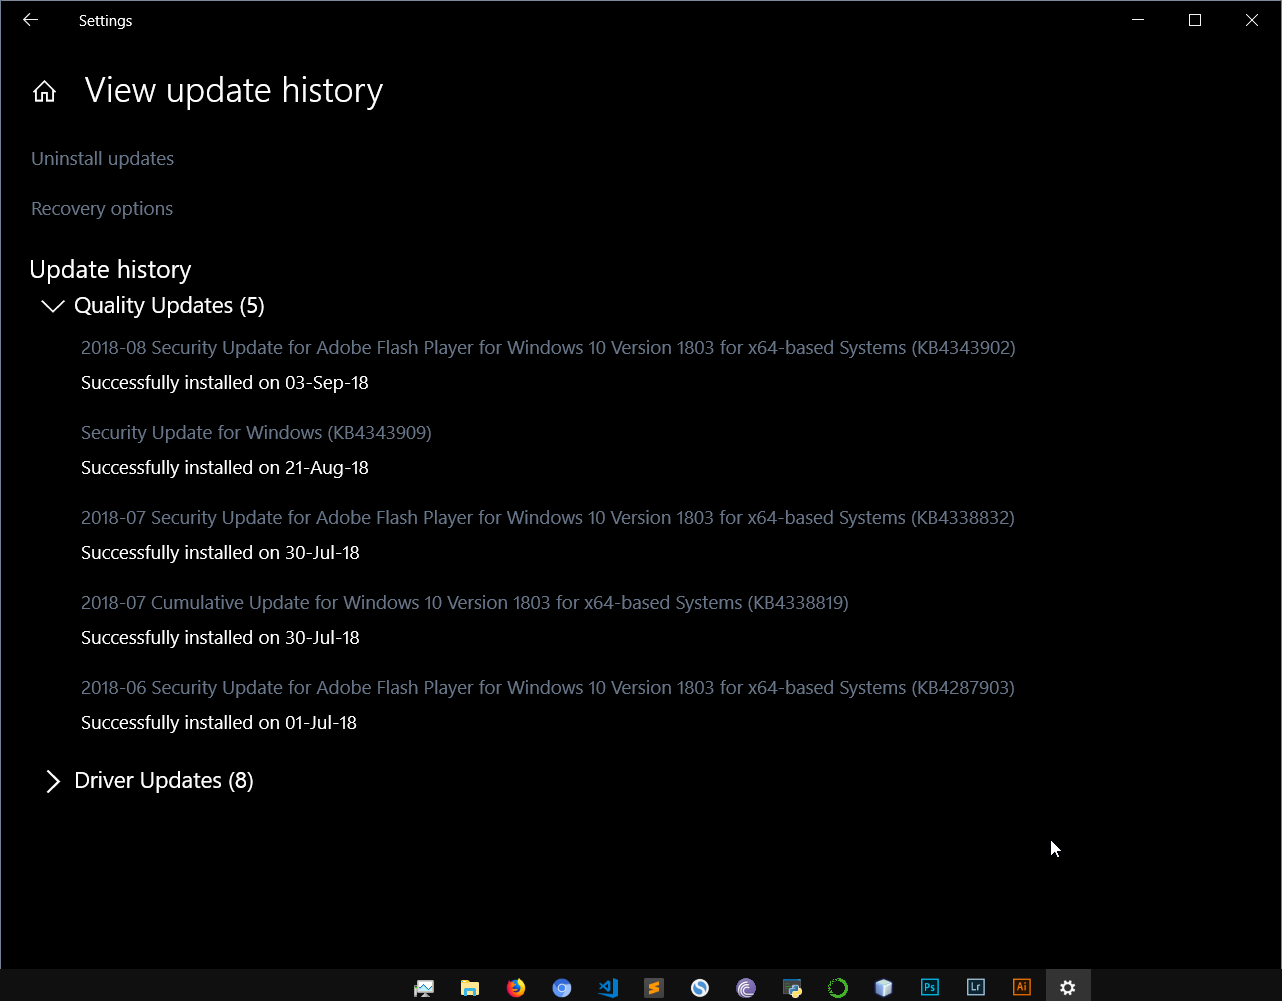Open the Uninstall updates link
The image size is (1282, 1001).
[x=102, y=158]
